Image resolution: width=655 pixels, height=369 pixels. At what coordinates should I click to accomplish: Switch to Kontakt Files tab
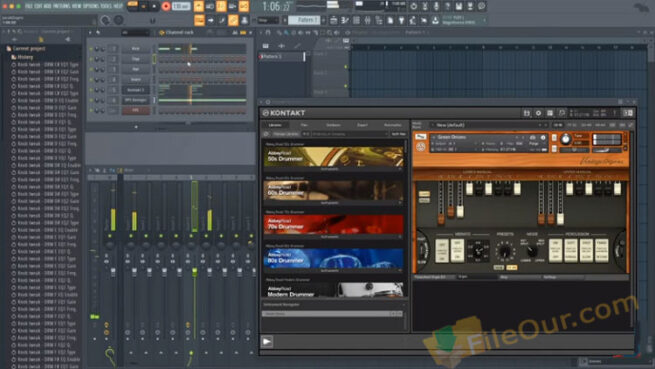pos(304,125)
